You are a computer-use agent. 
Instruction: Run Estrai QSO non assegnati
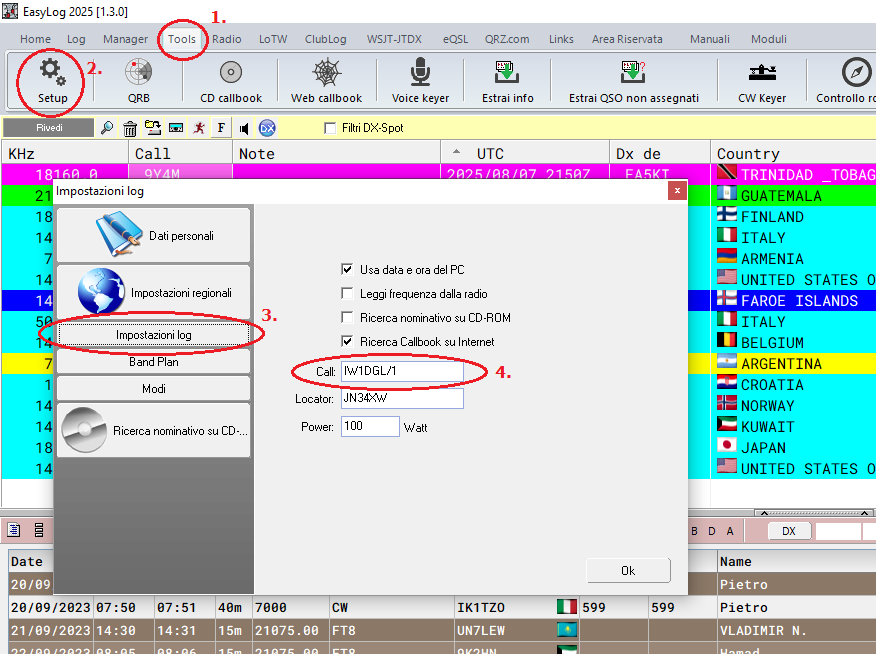[634, 82]
